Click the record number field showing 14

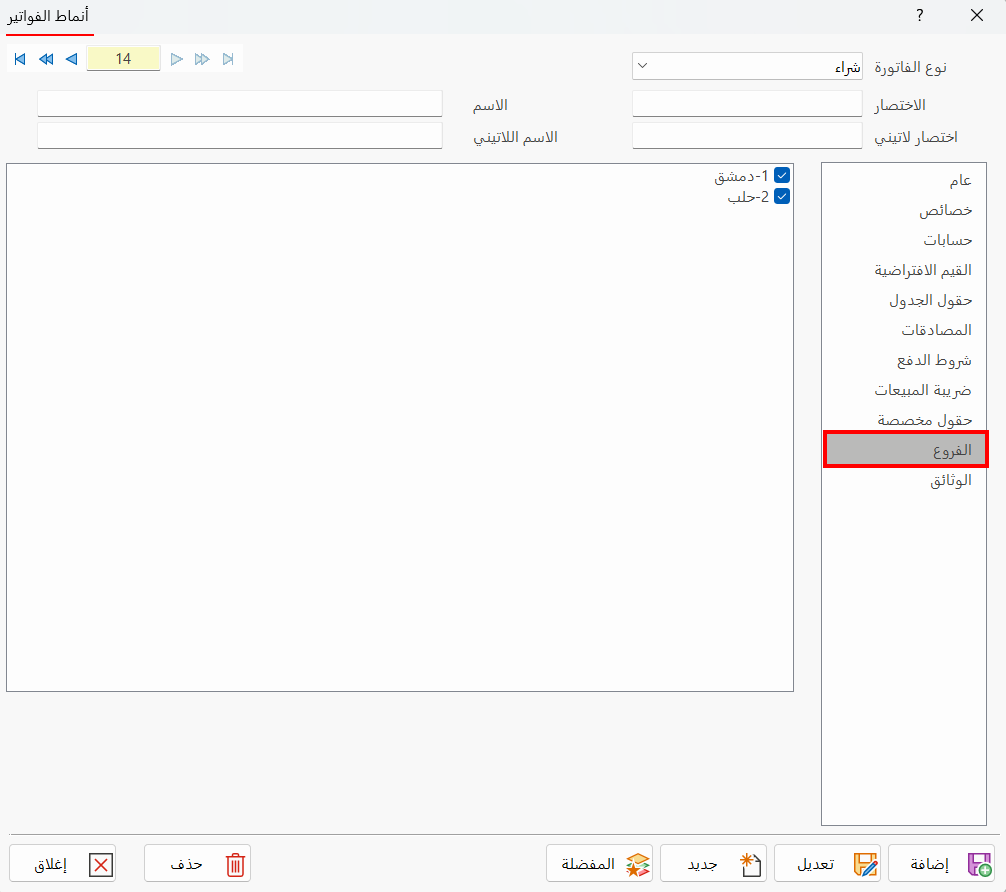[123, 59]
